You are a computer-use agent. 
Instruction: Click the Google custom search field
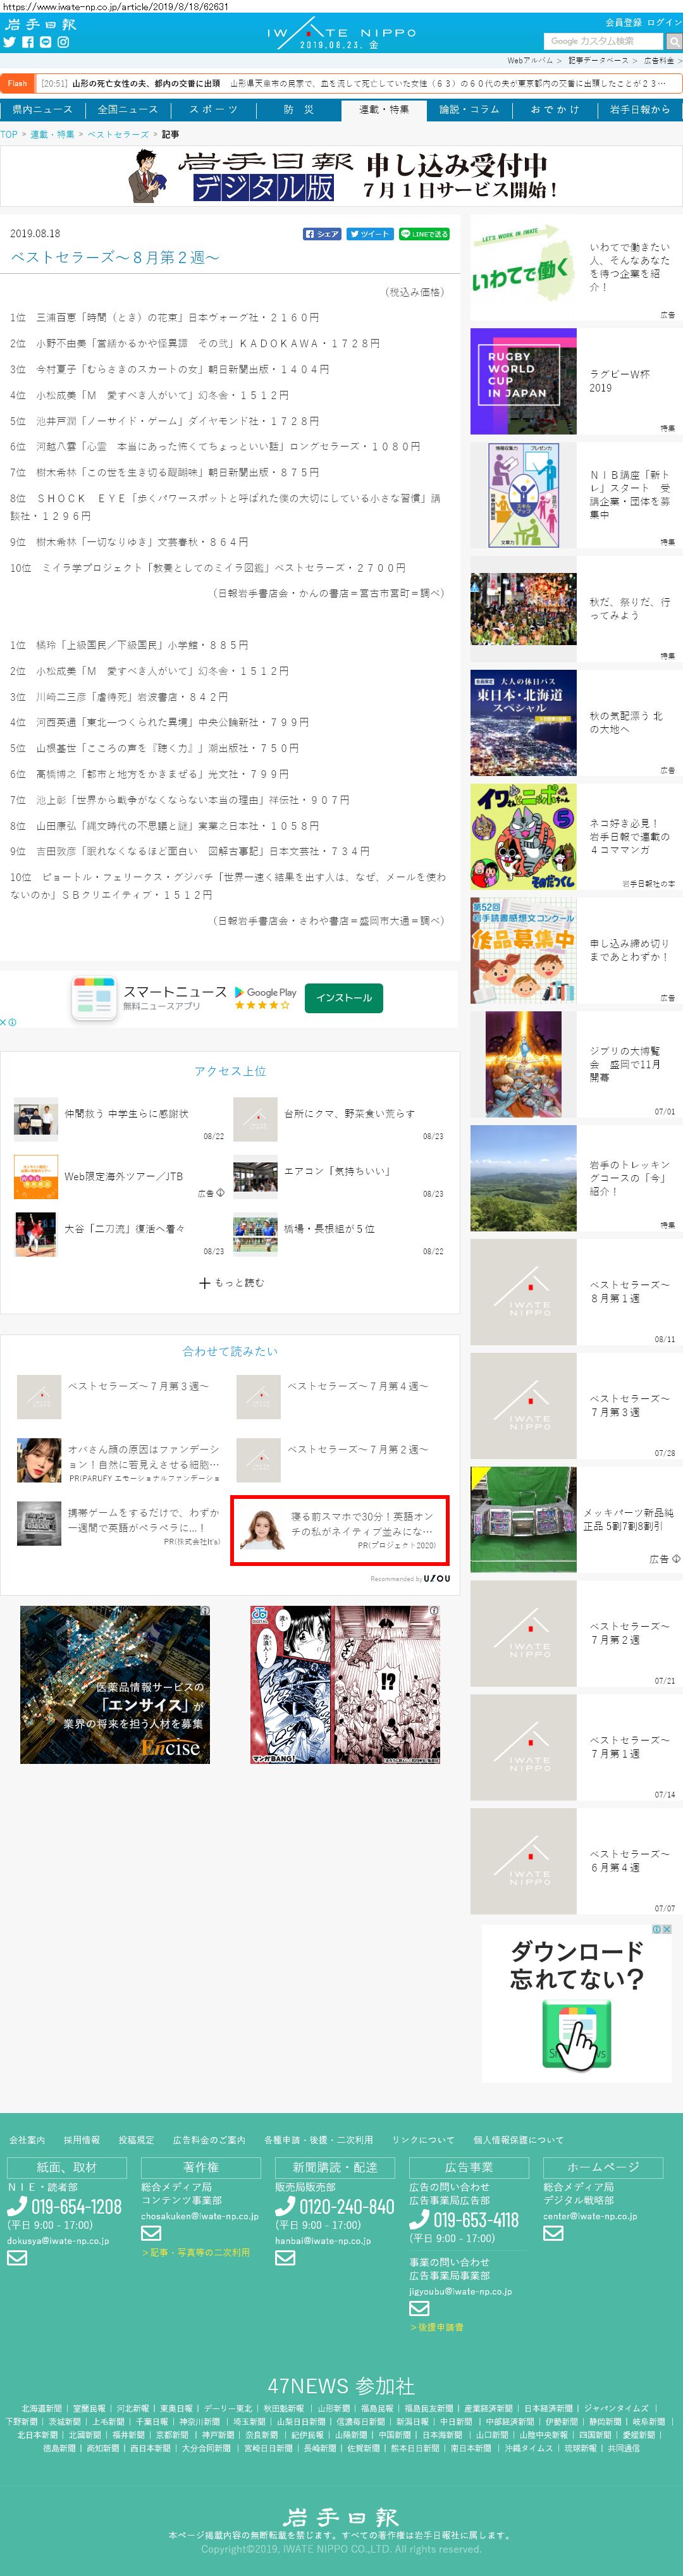604,41
